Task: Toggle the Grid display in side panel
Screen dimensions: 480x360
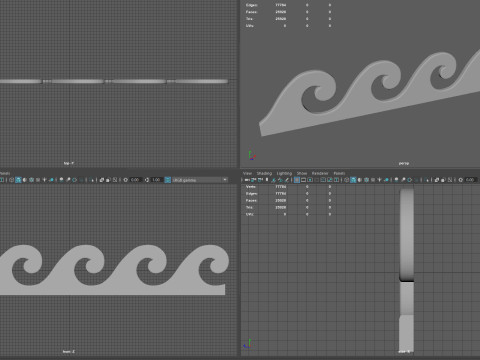Action: [297, 180]
